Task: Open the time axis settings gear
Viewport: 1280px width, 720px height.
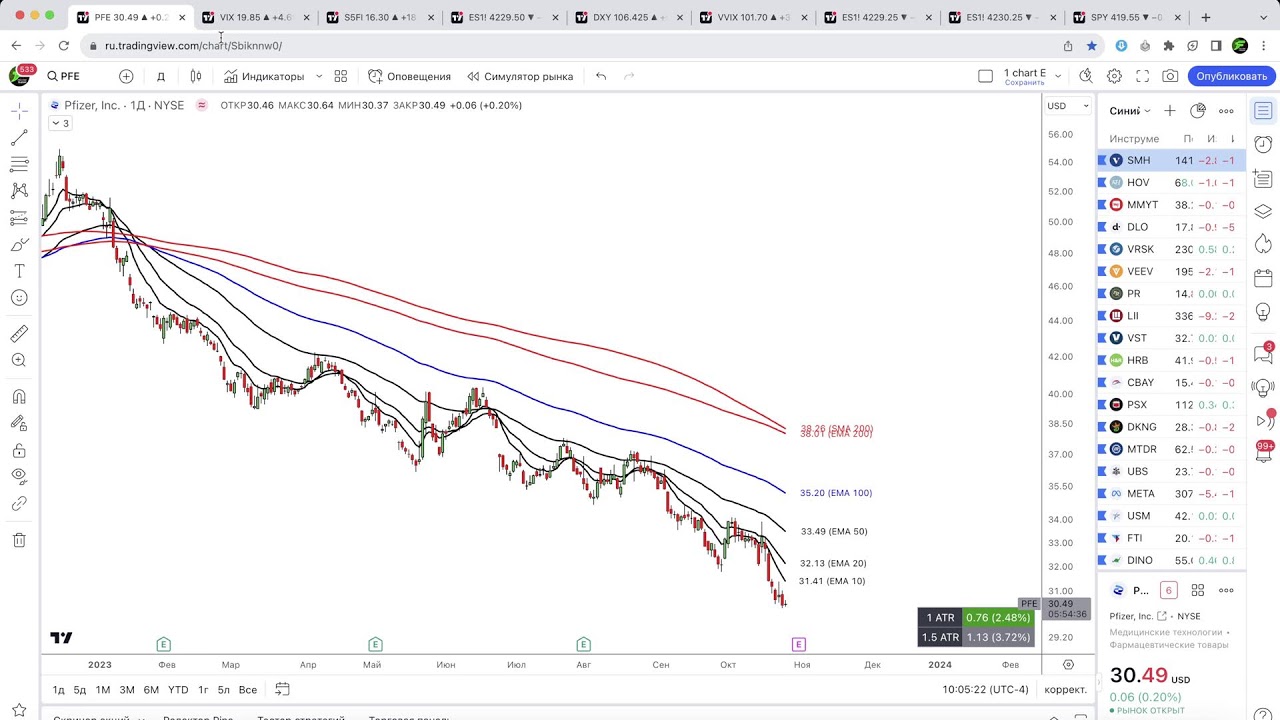Action: tap(1068, 664)
